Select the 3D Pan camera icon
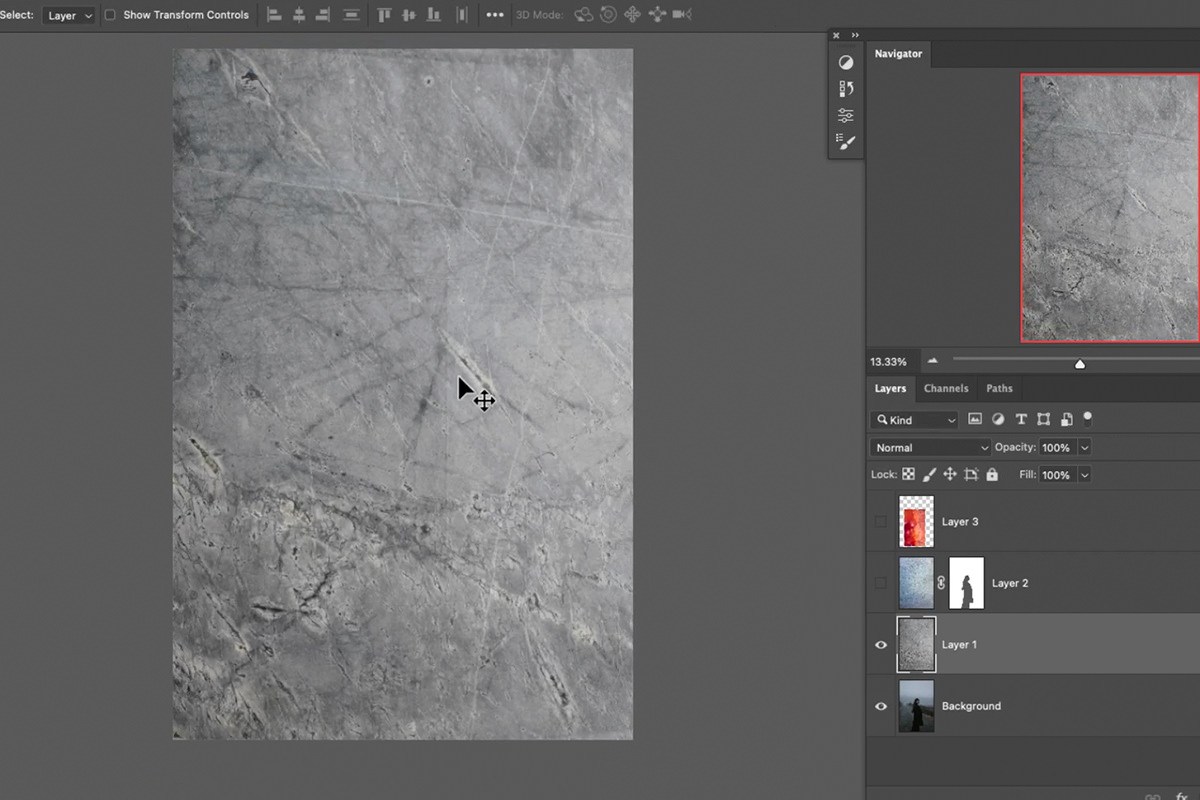Screen dimensions: 1200x800 click(632, 15)
